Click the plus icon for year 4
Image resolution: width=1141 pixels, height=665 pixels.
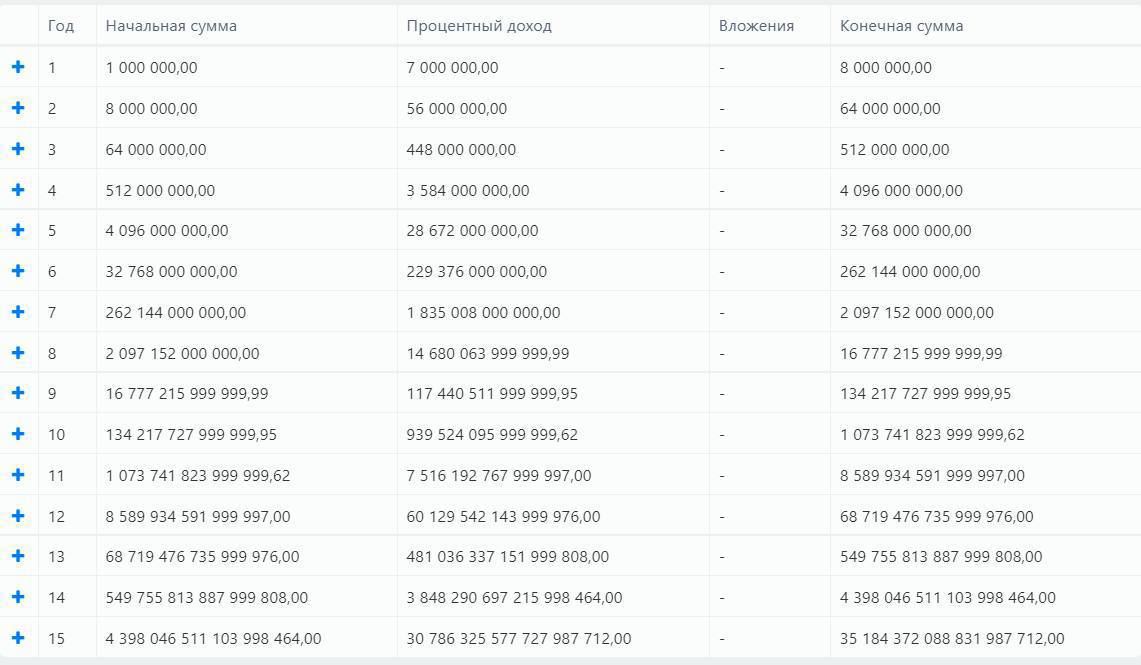18,190
